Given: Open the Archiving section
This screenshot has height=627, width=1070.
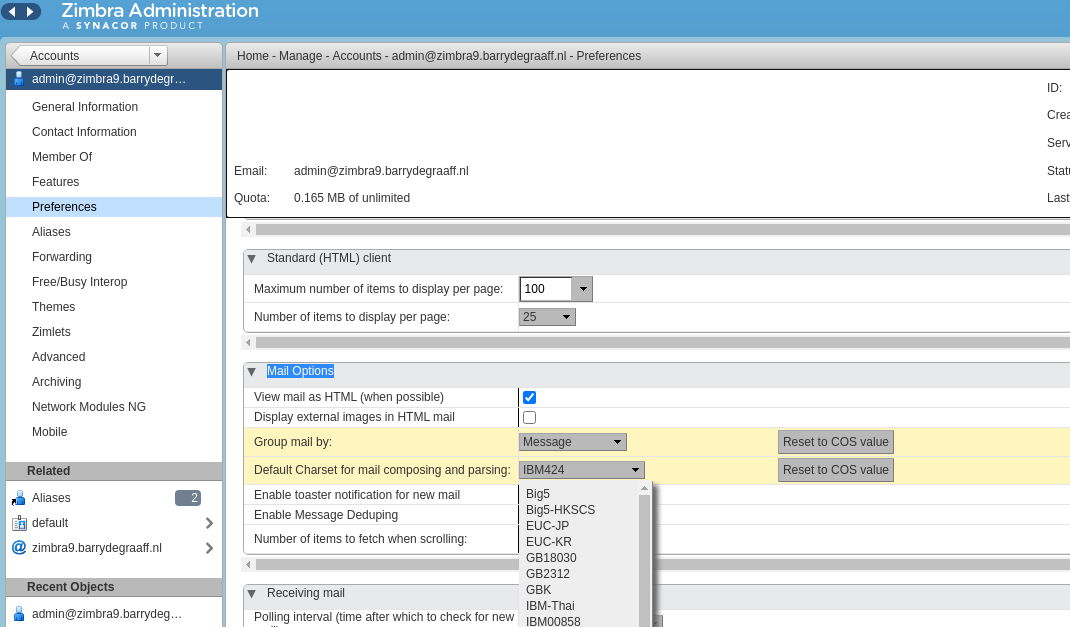Looking at the screenshot, I should coord(56,382).
